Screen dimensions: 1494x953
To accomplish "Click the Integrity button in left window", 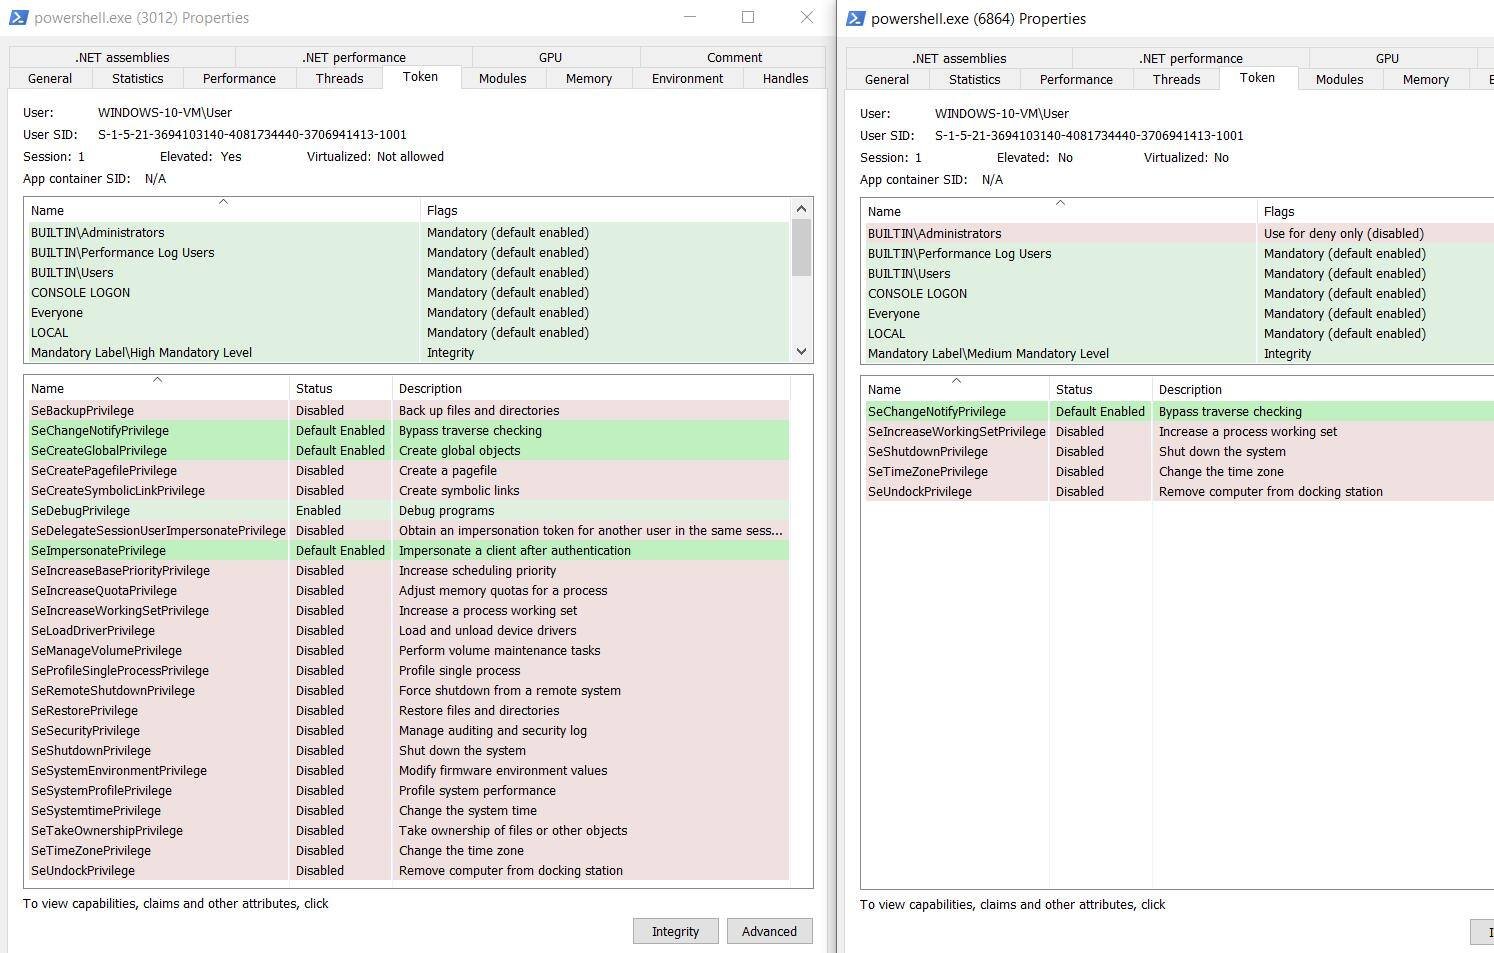I will 675,932.
